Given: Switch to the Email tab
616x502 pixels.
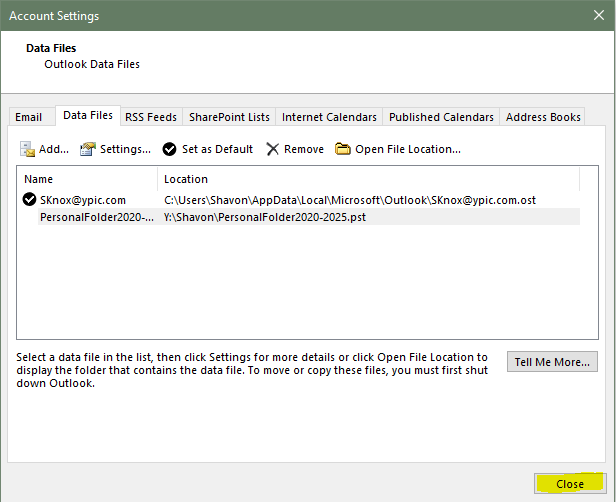Looking at the screenshot, I should 31,117.
